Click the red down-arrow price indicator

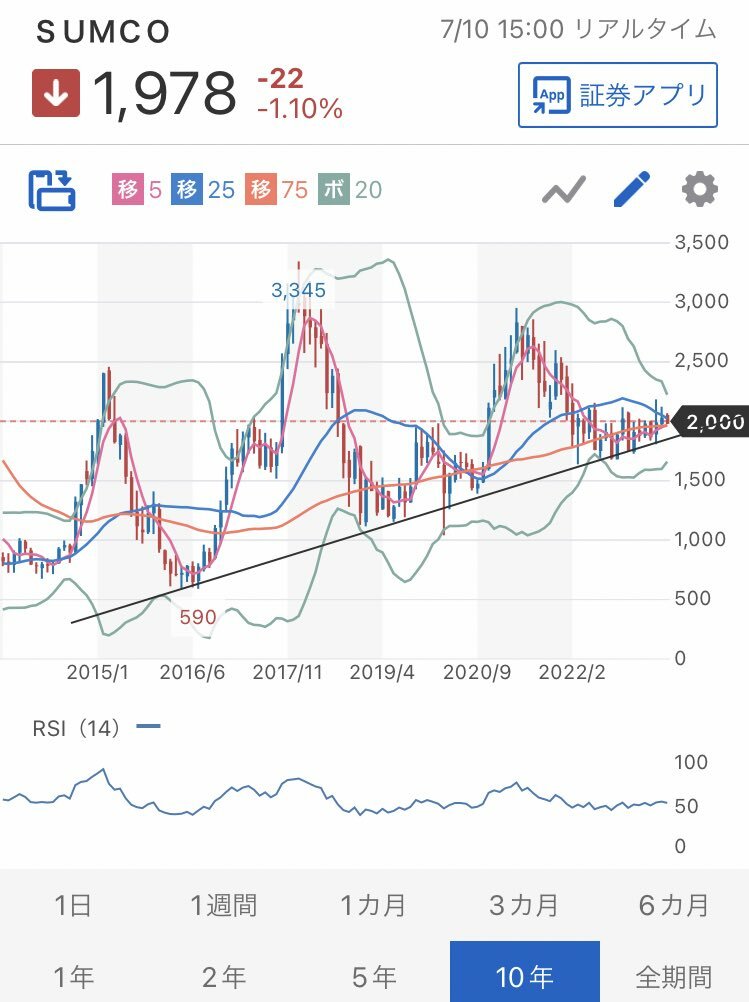pyautogui.click(x=56, y=93)
